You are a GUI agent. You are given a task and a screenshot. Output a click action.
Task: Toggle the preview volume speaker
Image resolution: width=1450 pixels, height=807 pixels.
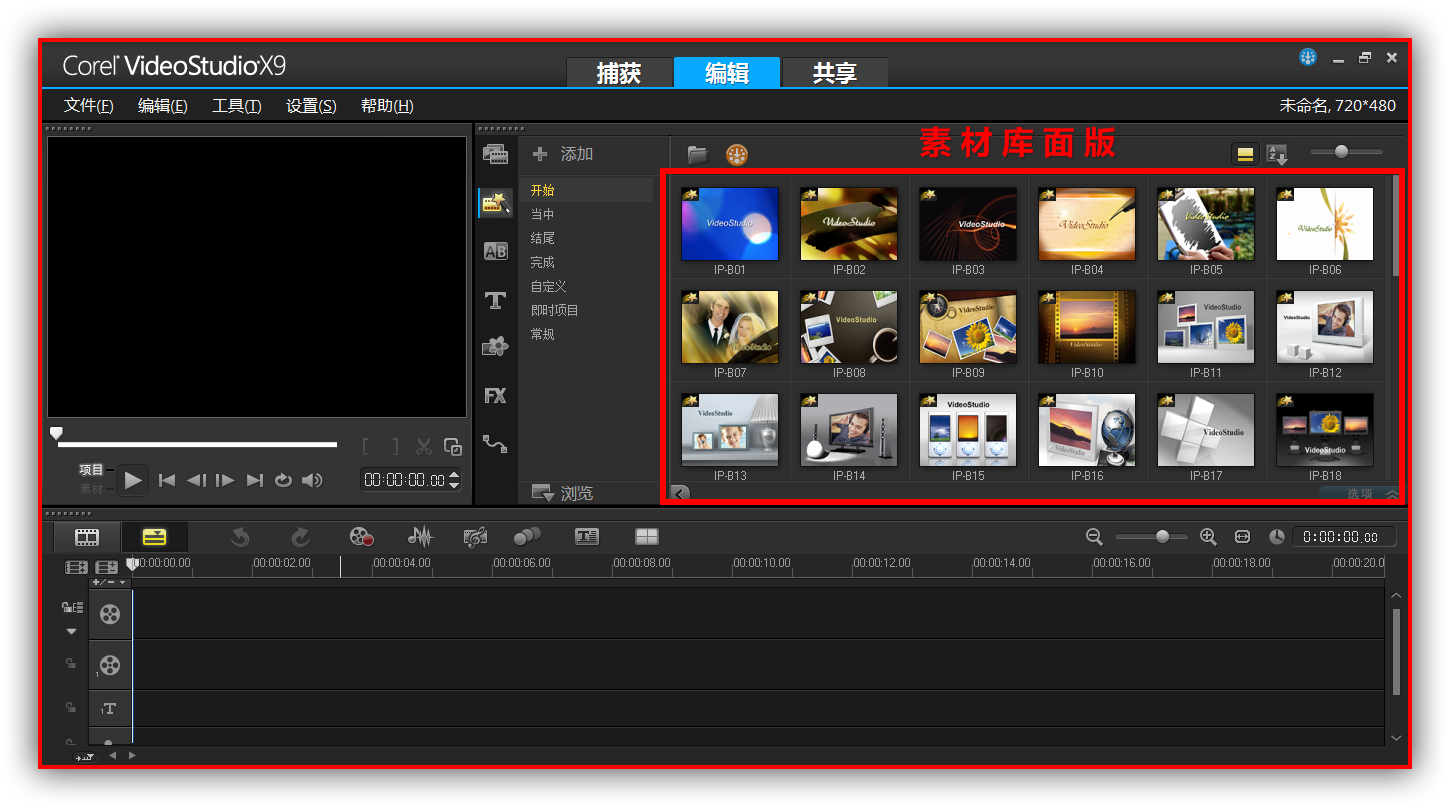[x=312, y=480]
